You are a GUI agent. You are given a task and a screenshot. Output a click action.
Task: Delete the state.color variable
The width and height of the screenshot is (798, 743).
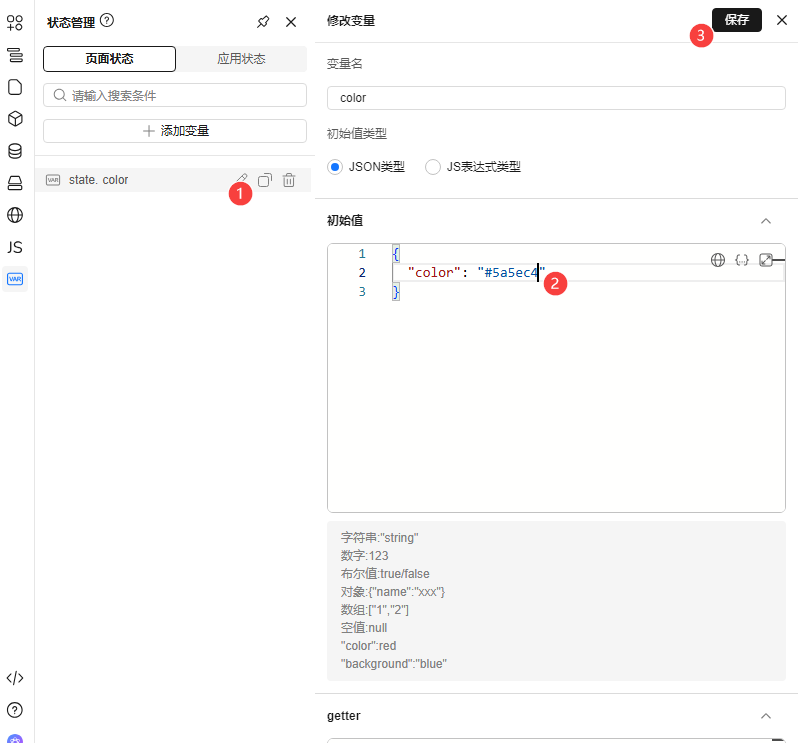point(289,180)
